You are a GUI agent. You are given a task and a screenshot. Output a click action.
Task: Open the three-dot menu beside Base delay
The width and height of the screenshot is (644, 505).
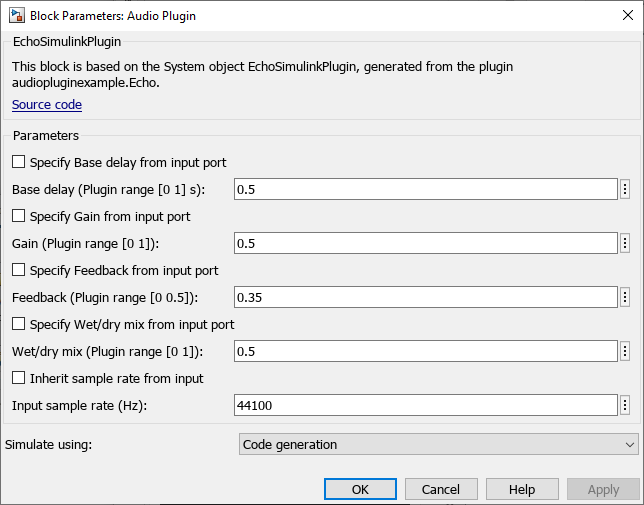[x=625, y=189]
